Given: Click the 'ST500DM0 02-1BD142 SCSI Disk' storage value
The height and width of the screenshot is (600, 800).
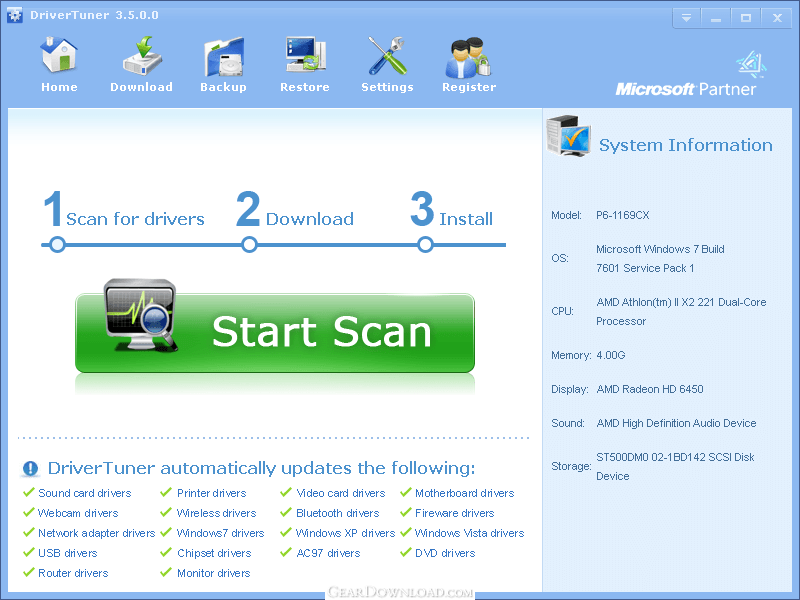Looking at the screenshot, I should pyautogui.click(x=675, y=457).
